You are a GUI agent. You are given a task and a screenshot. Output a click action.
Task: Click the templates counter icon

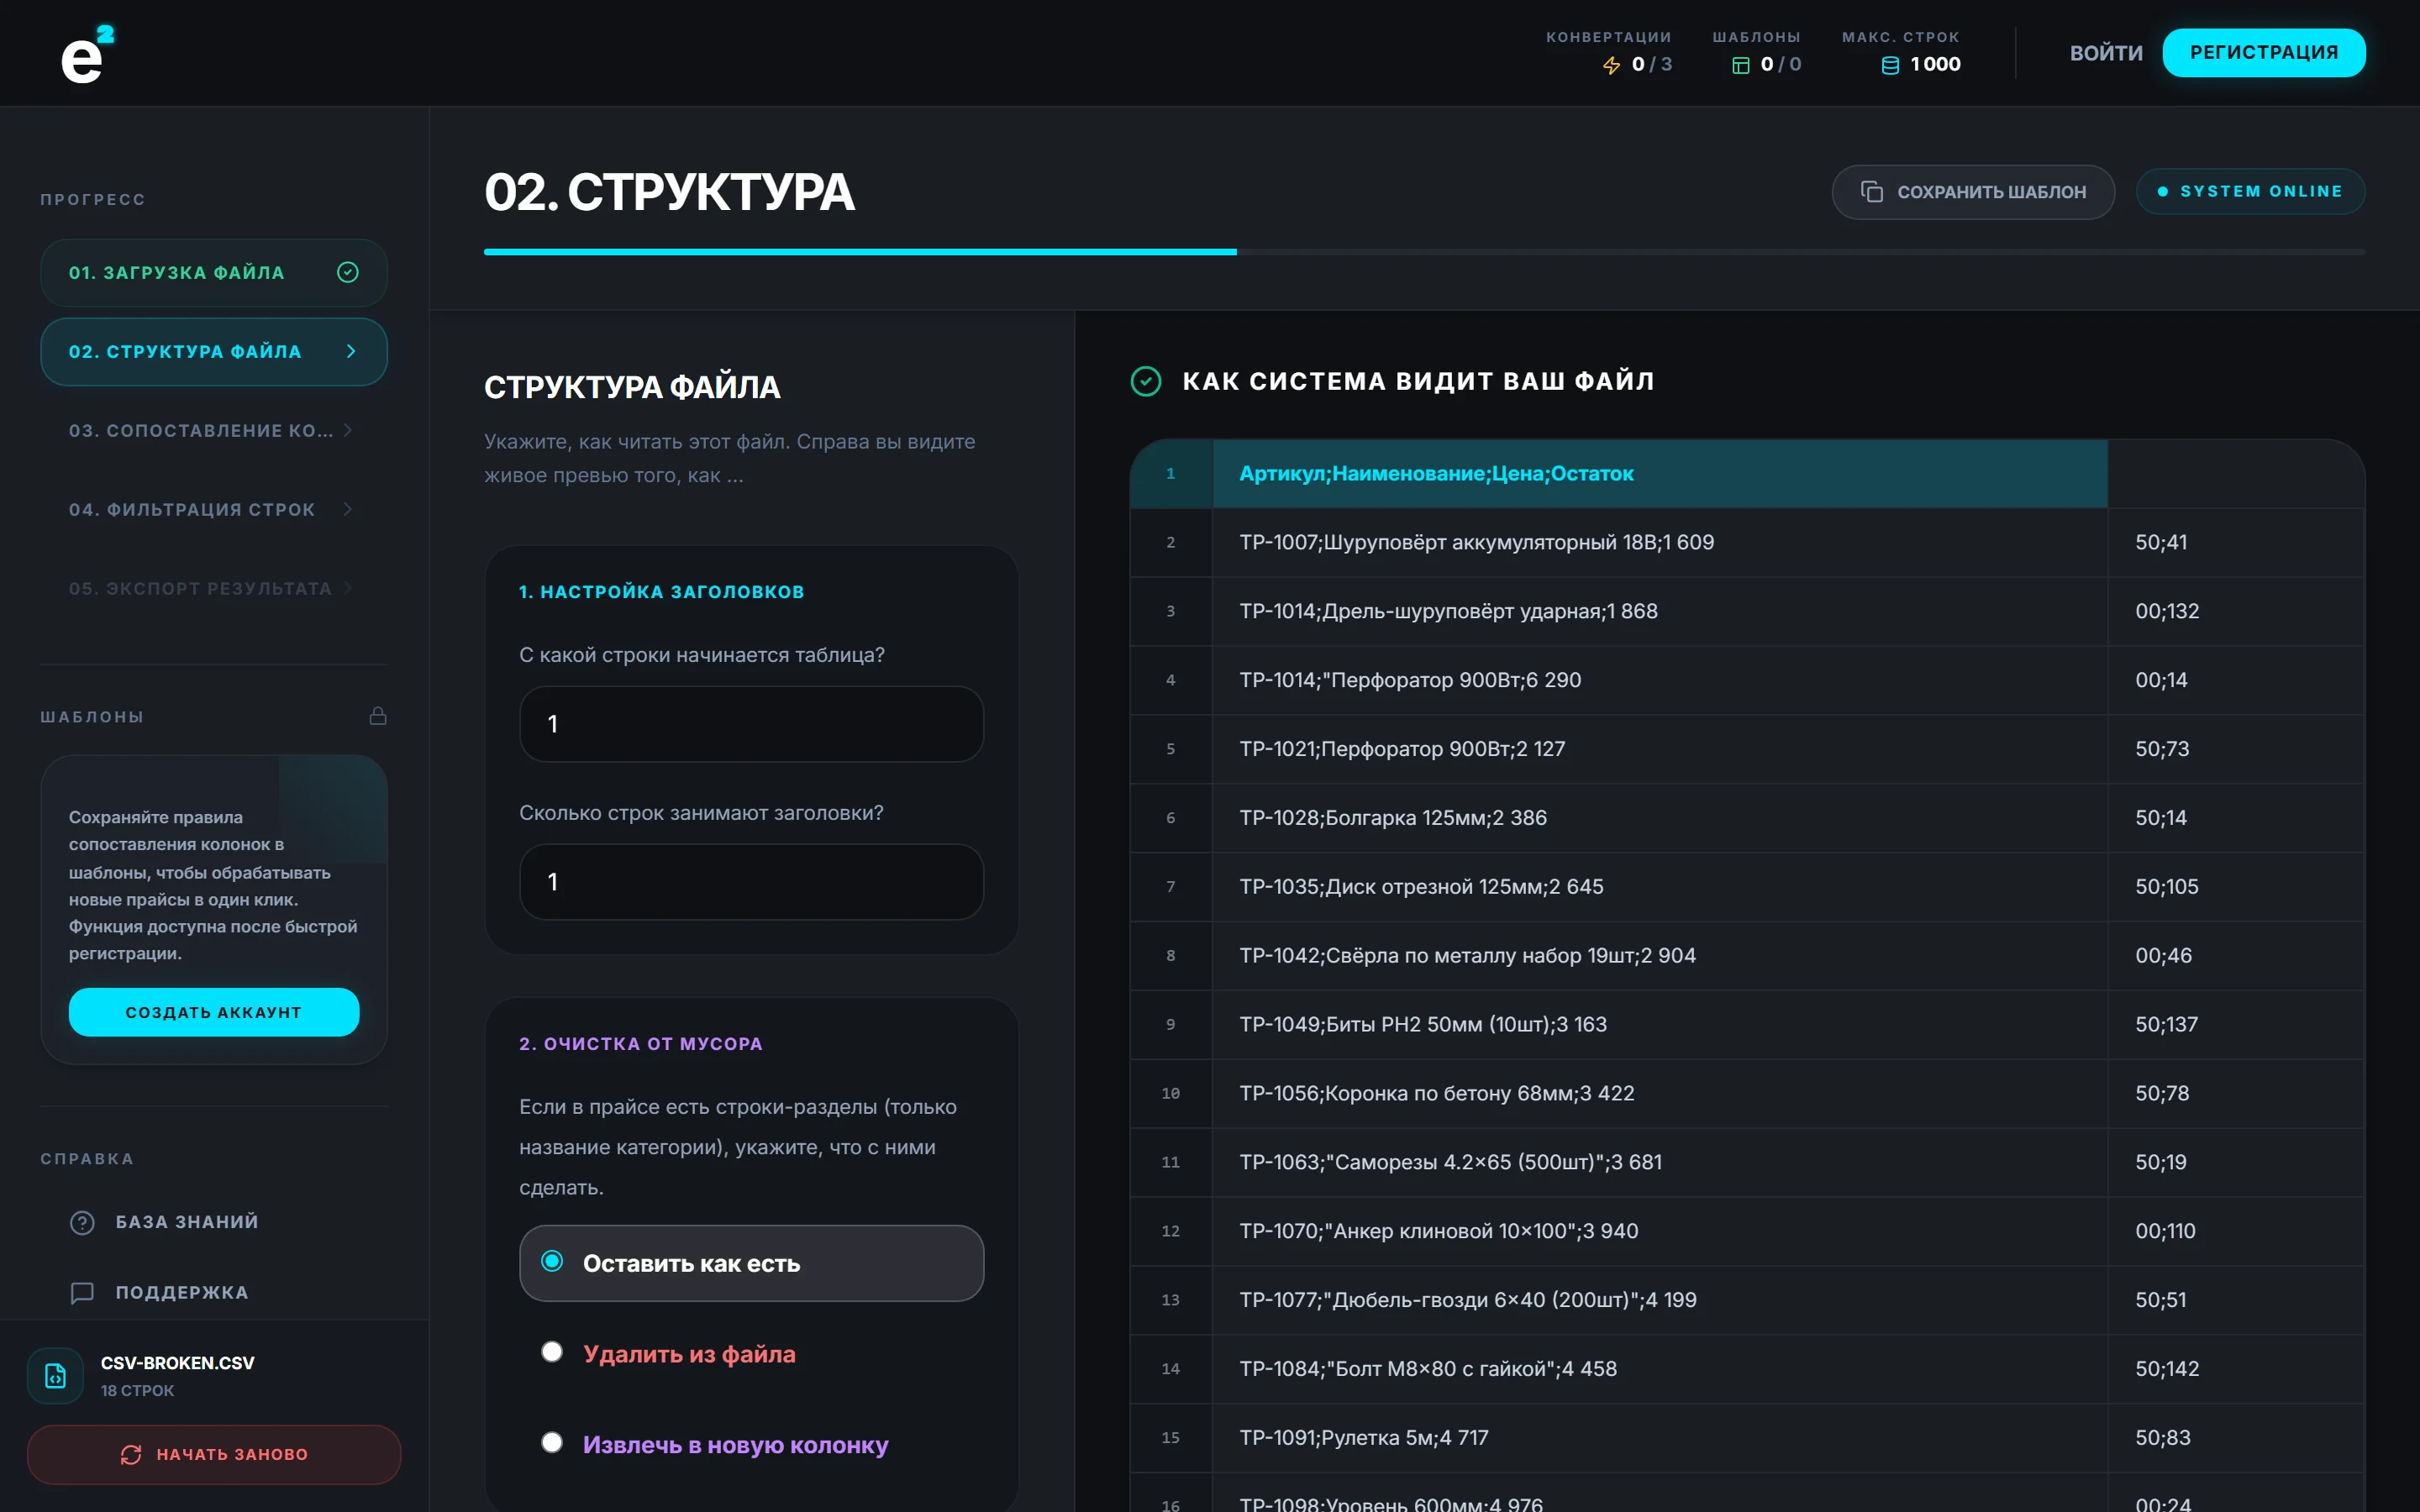pyautogui.click(x=1740, y=65)
